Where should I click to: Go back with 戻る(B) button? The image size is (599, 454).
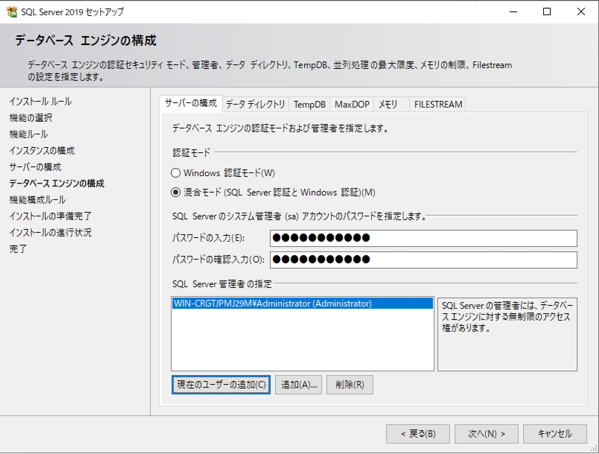(x=418, y=434)
